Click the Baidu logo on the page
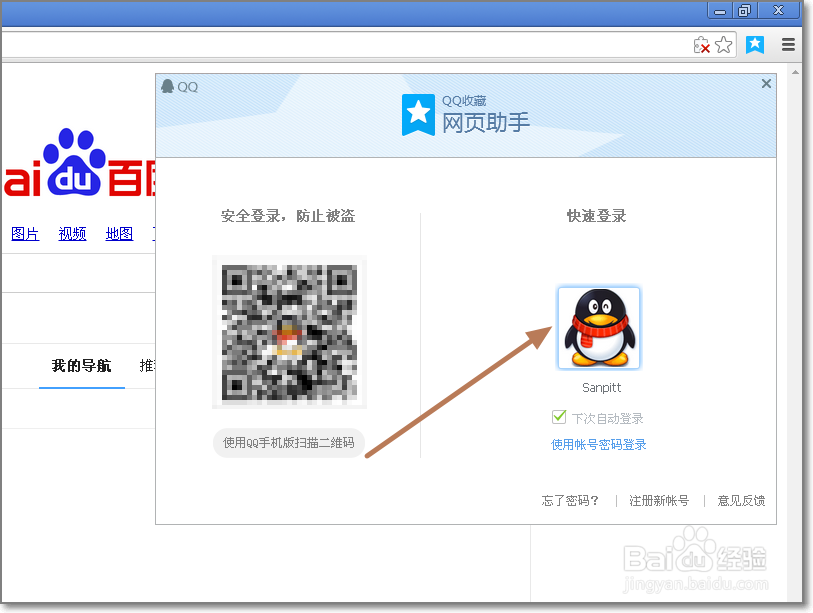Viewport: 813px width, 613px height. tap(79, 163)
